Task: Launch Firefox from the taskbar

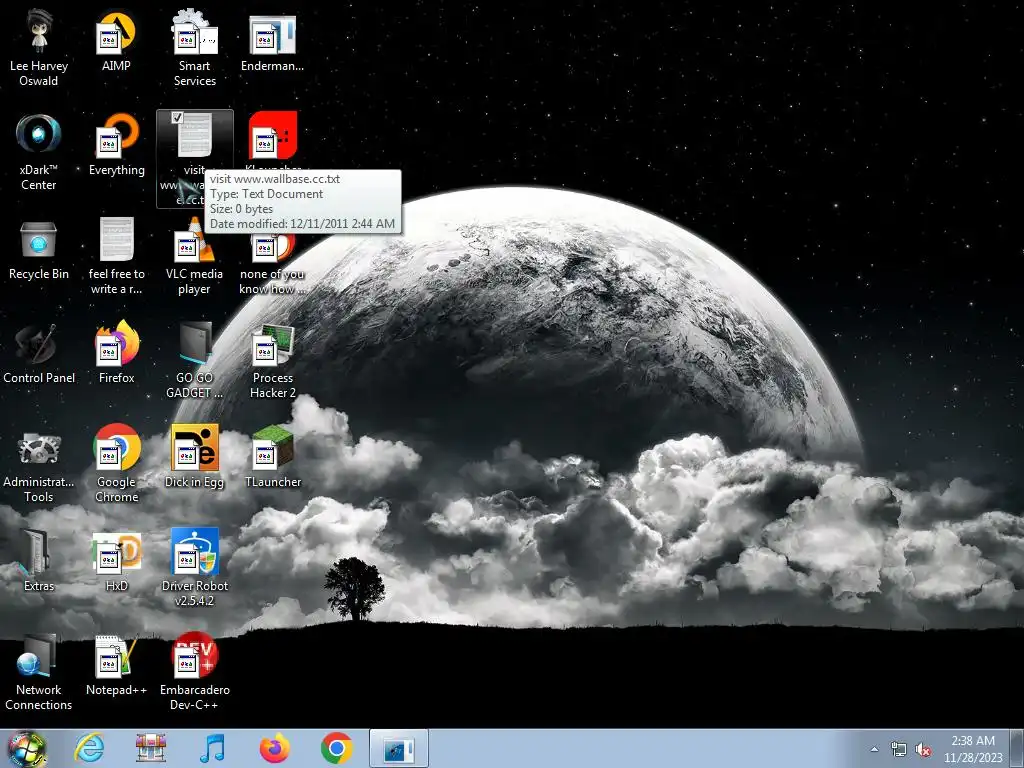Action: coord(274,748)
